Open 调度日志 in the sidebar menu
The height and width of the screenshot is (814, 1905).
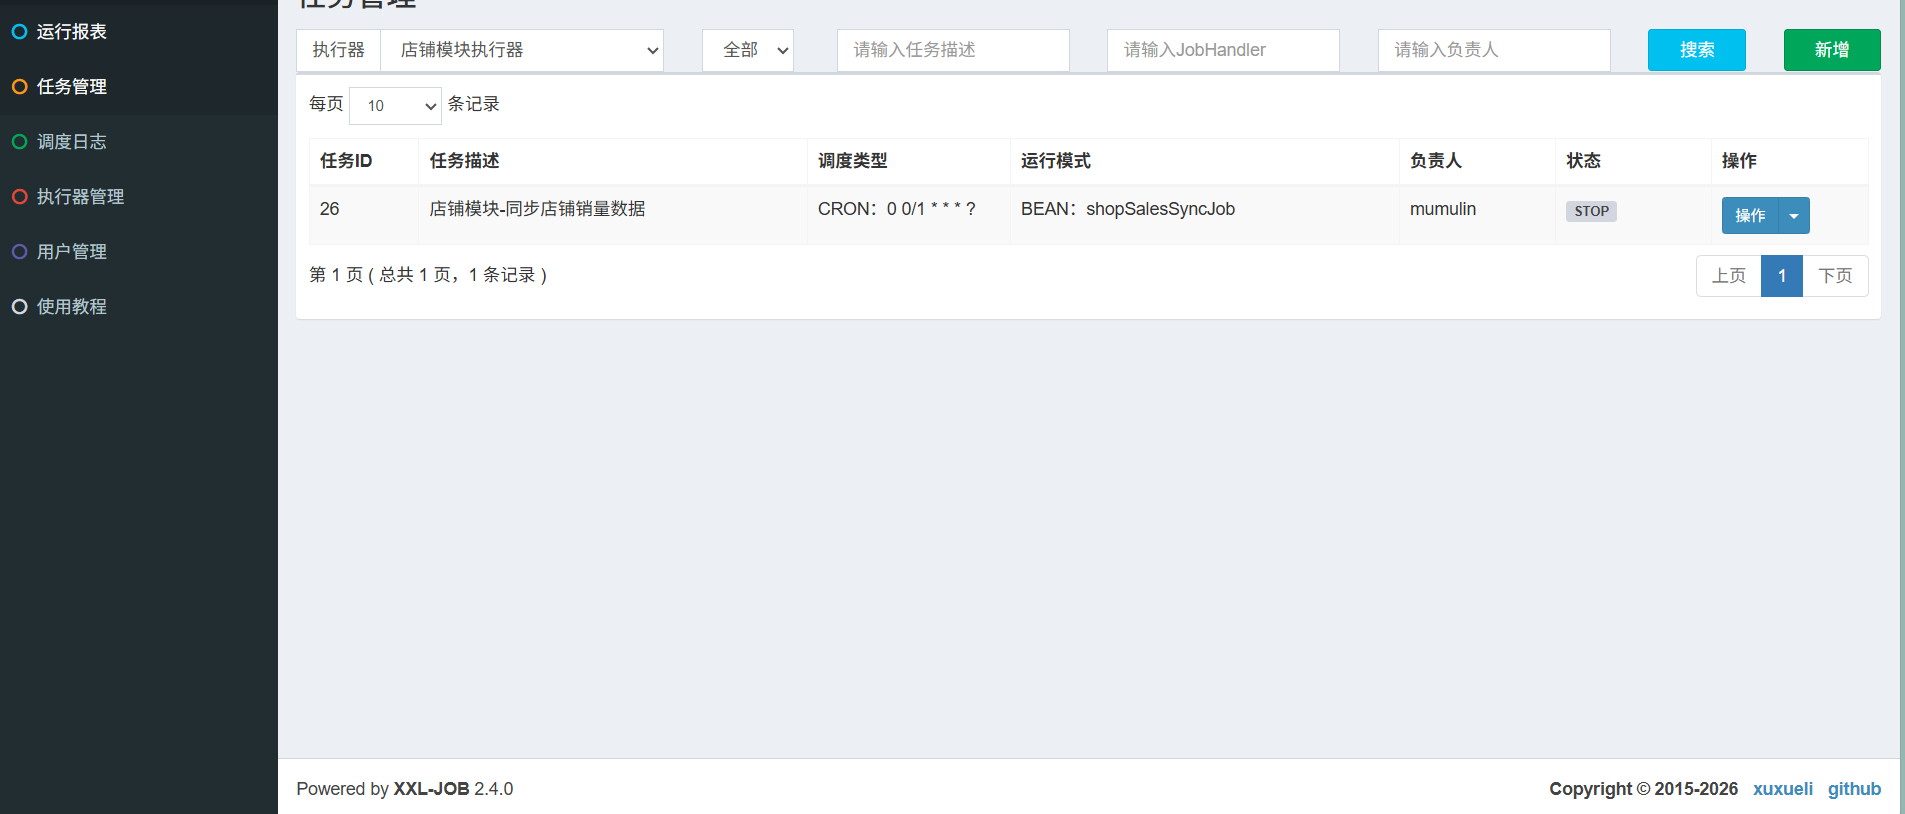(72, 142)
